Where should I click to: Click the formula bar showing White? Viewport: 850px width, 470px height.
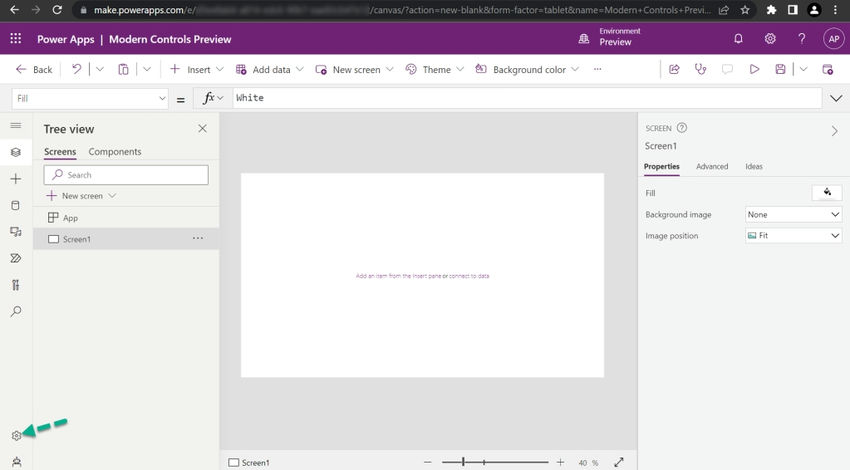(527, 98)
